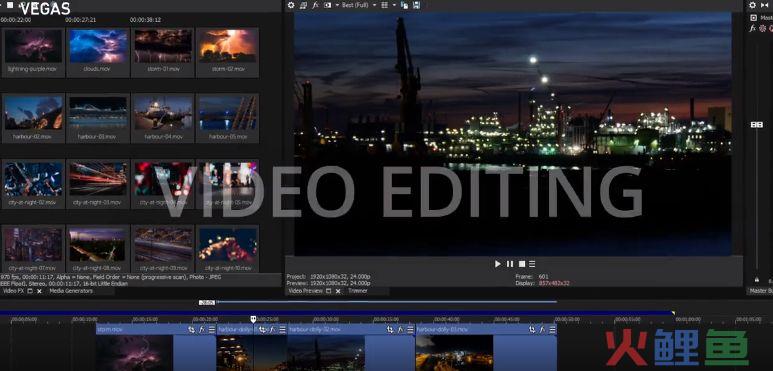This screenshot has height=371, width=773.
Task: Open Pan/Crop on harbour-dolly-02.mov event
Action: 389,330
